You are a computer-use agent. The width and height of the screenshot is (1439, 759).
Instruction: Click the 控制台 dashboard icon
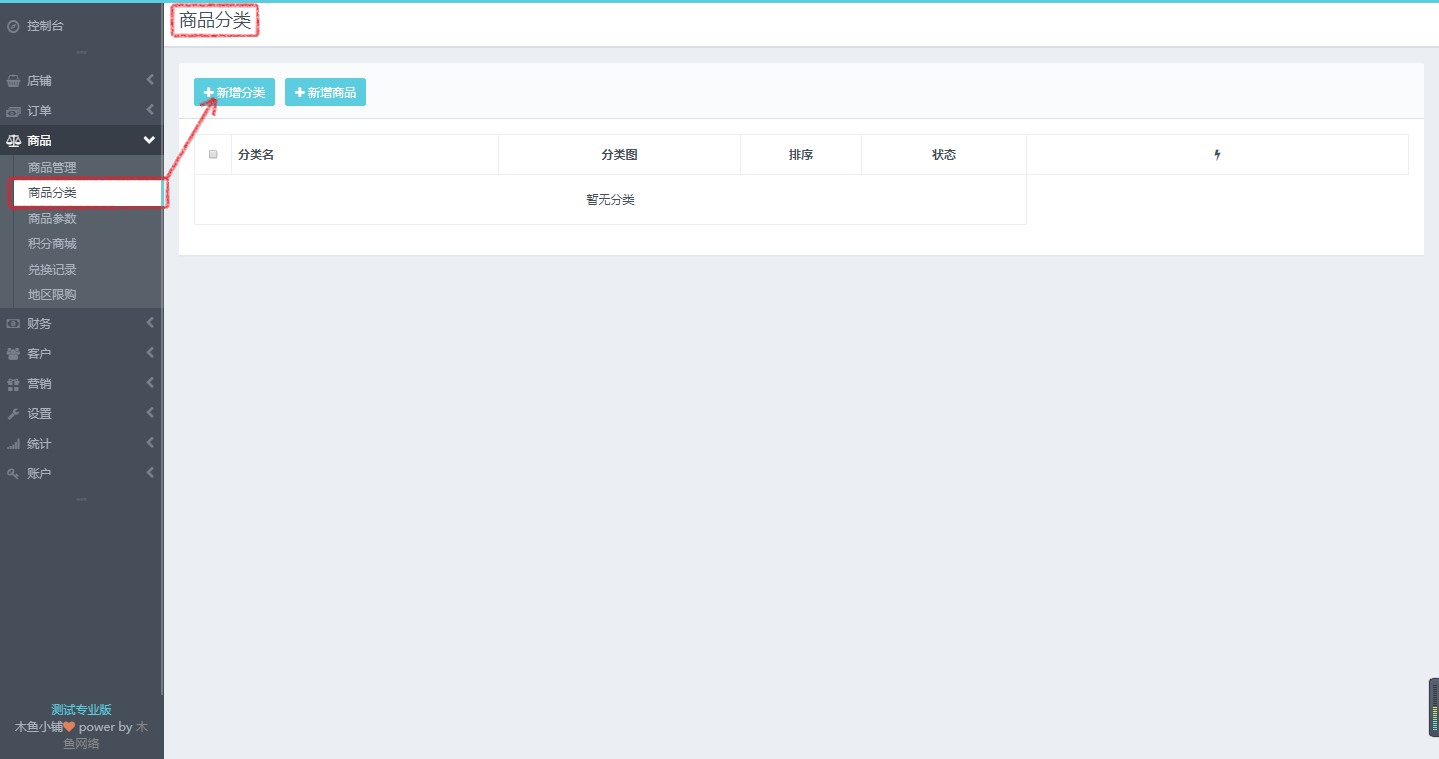pyautogui.click(x=13, y=26)
